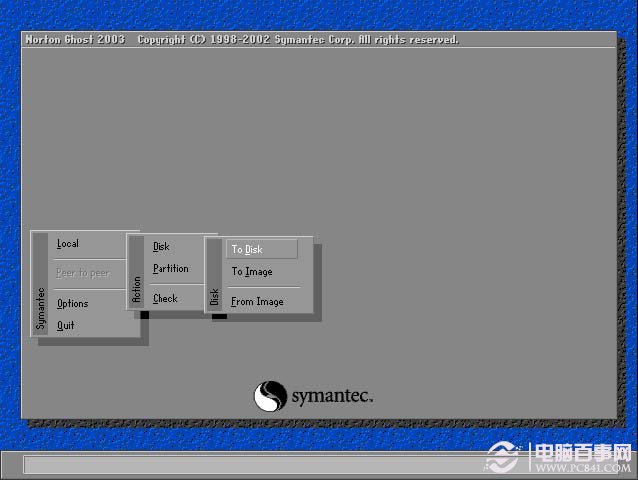This screenshot has height=480, width=638.
Task: Choose To Image in Disk submenu
Action: pyautogui.click(x=252, y=271)
